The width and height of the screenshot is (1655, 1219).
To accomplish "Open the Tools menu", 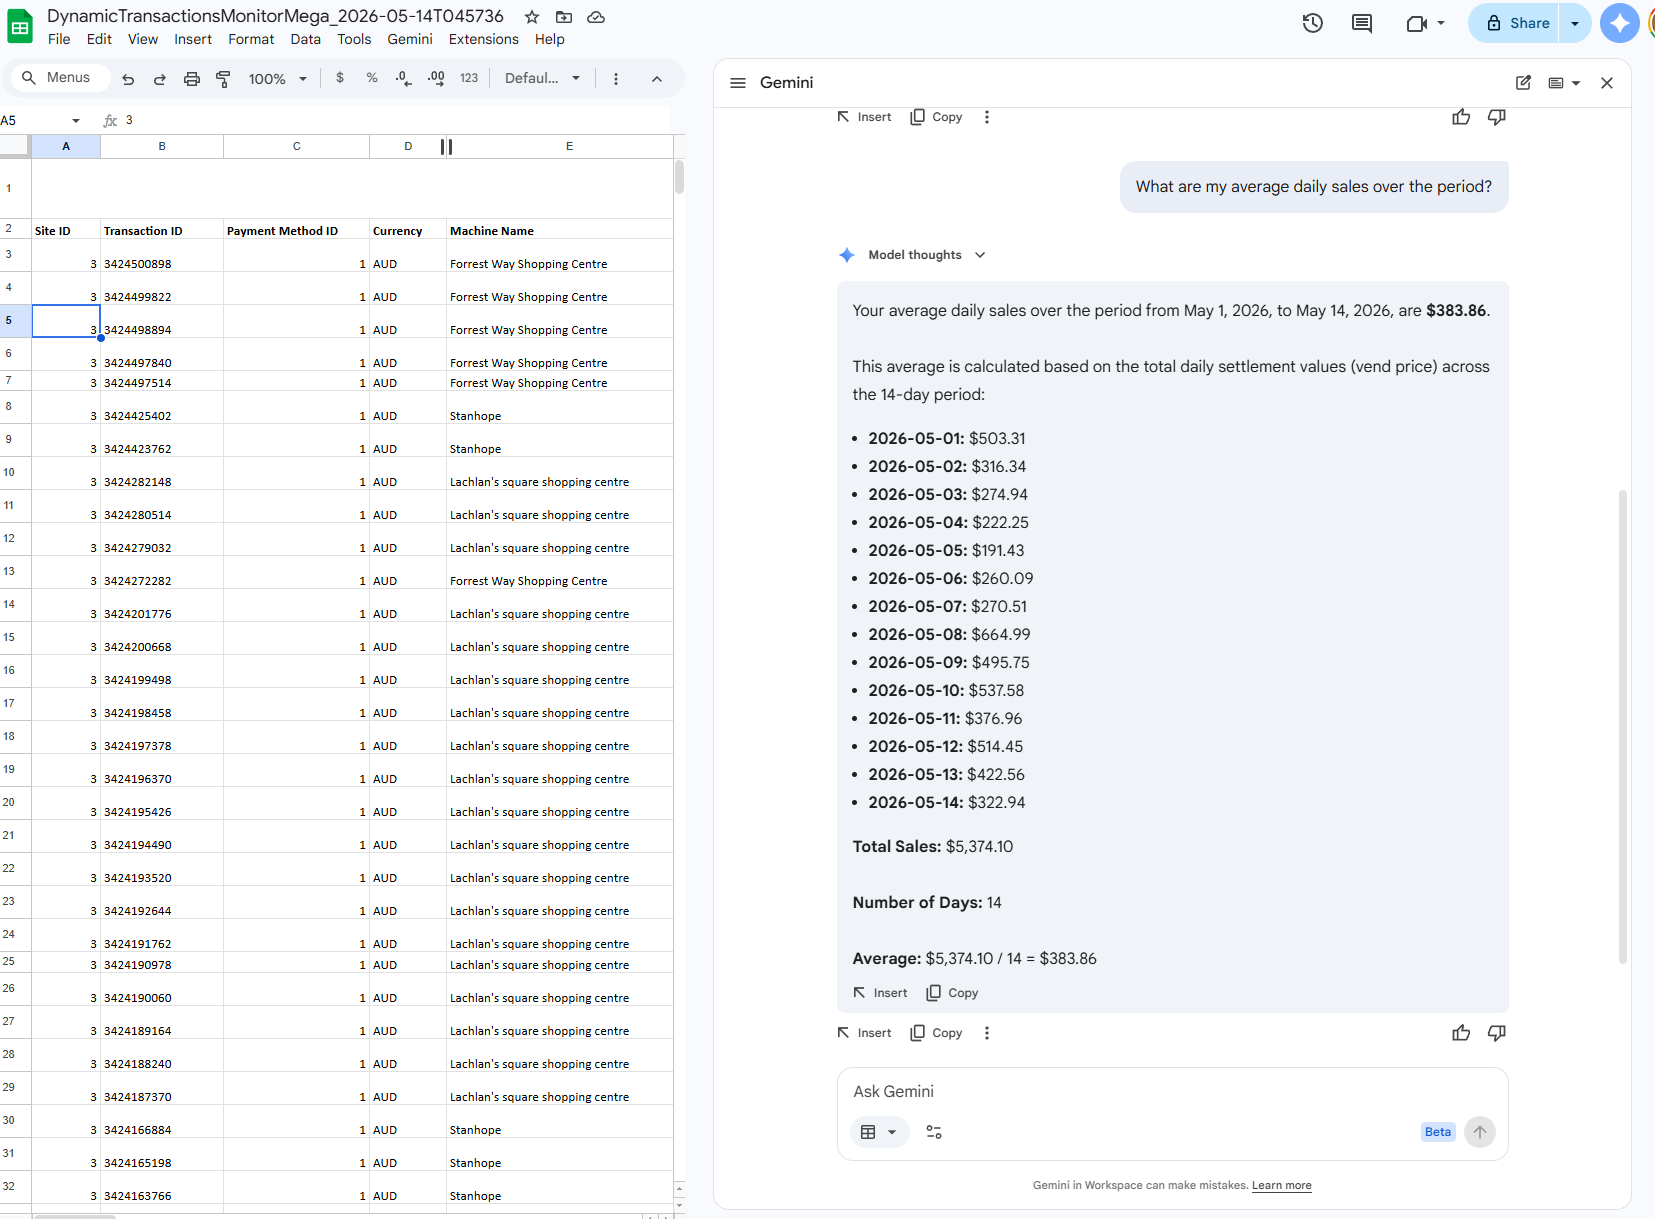I will (354, 39).
